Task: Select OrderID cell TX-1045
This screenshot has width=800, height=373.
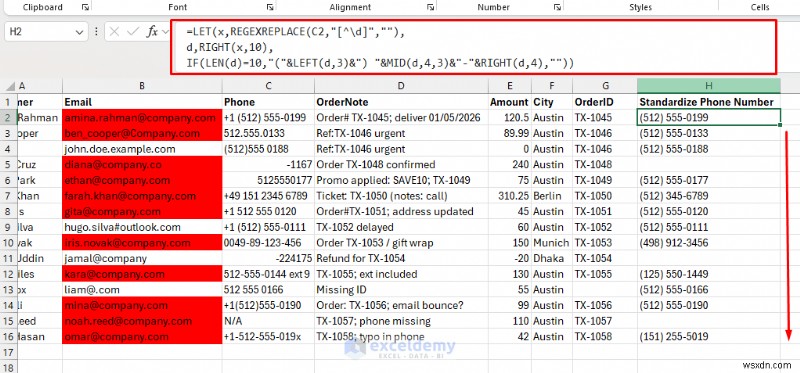Action: pyautogui.click(x=605, y=118)
